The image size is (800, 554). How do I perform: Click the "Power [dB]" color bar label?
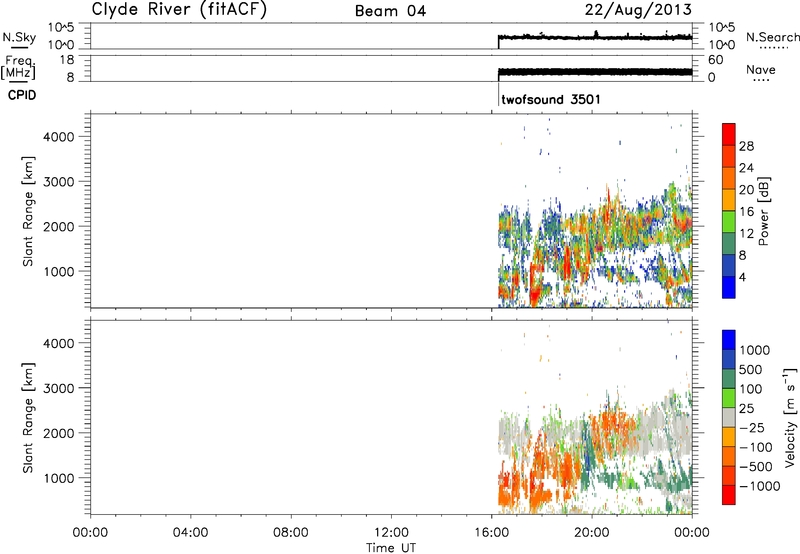764,211
